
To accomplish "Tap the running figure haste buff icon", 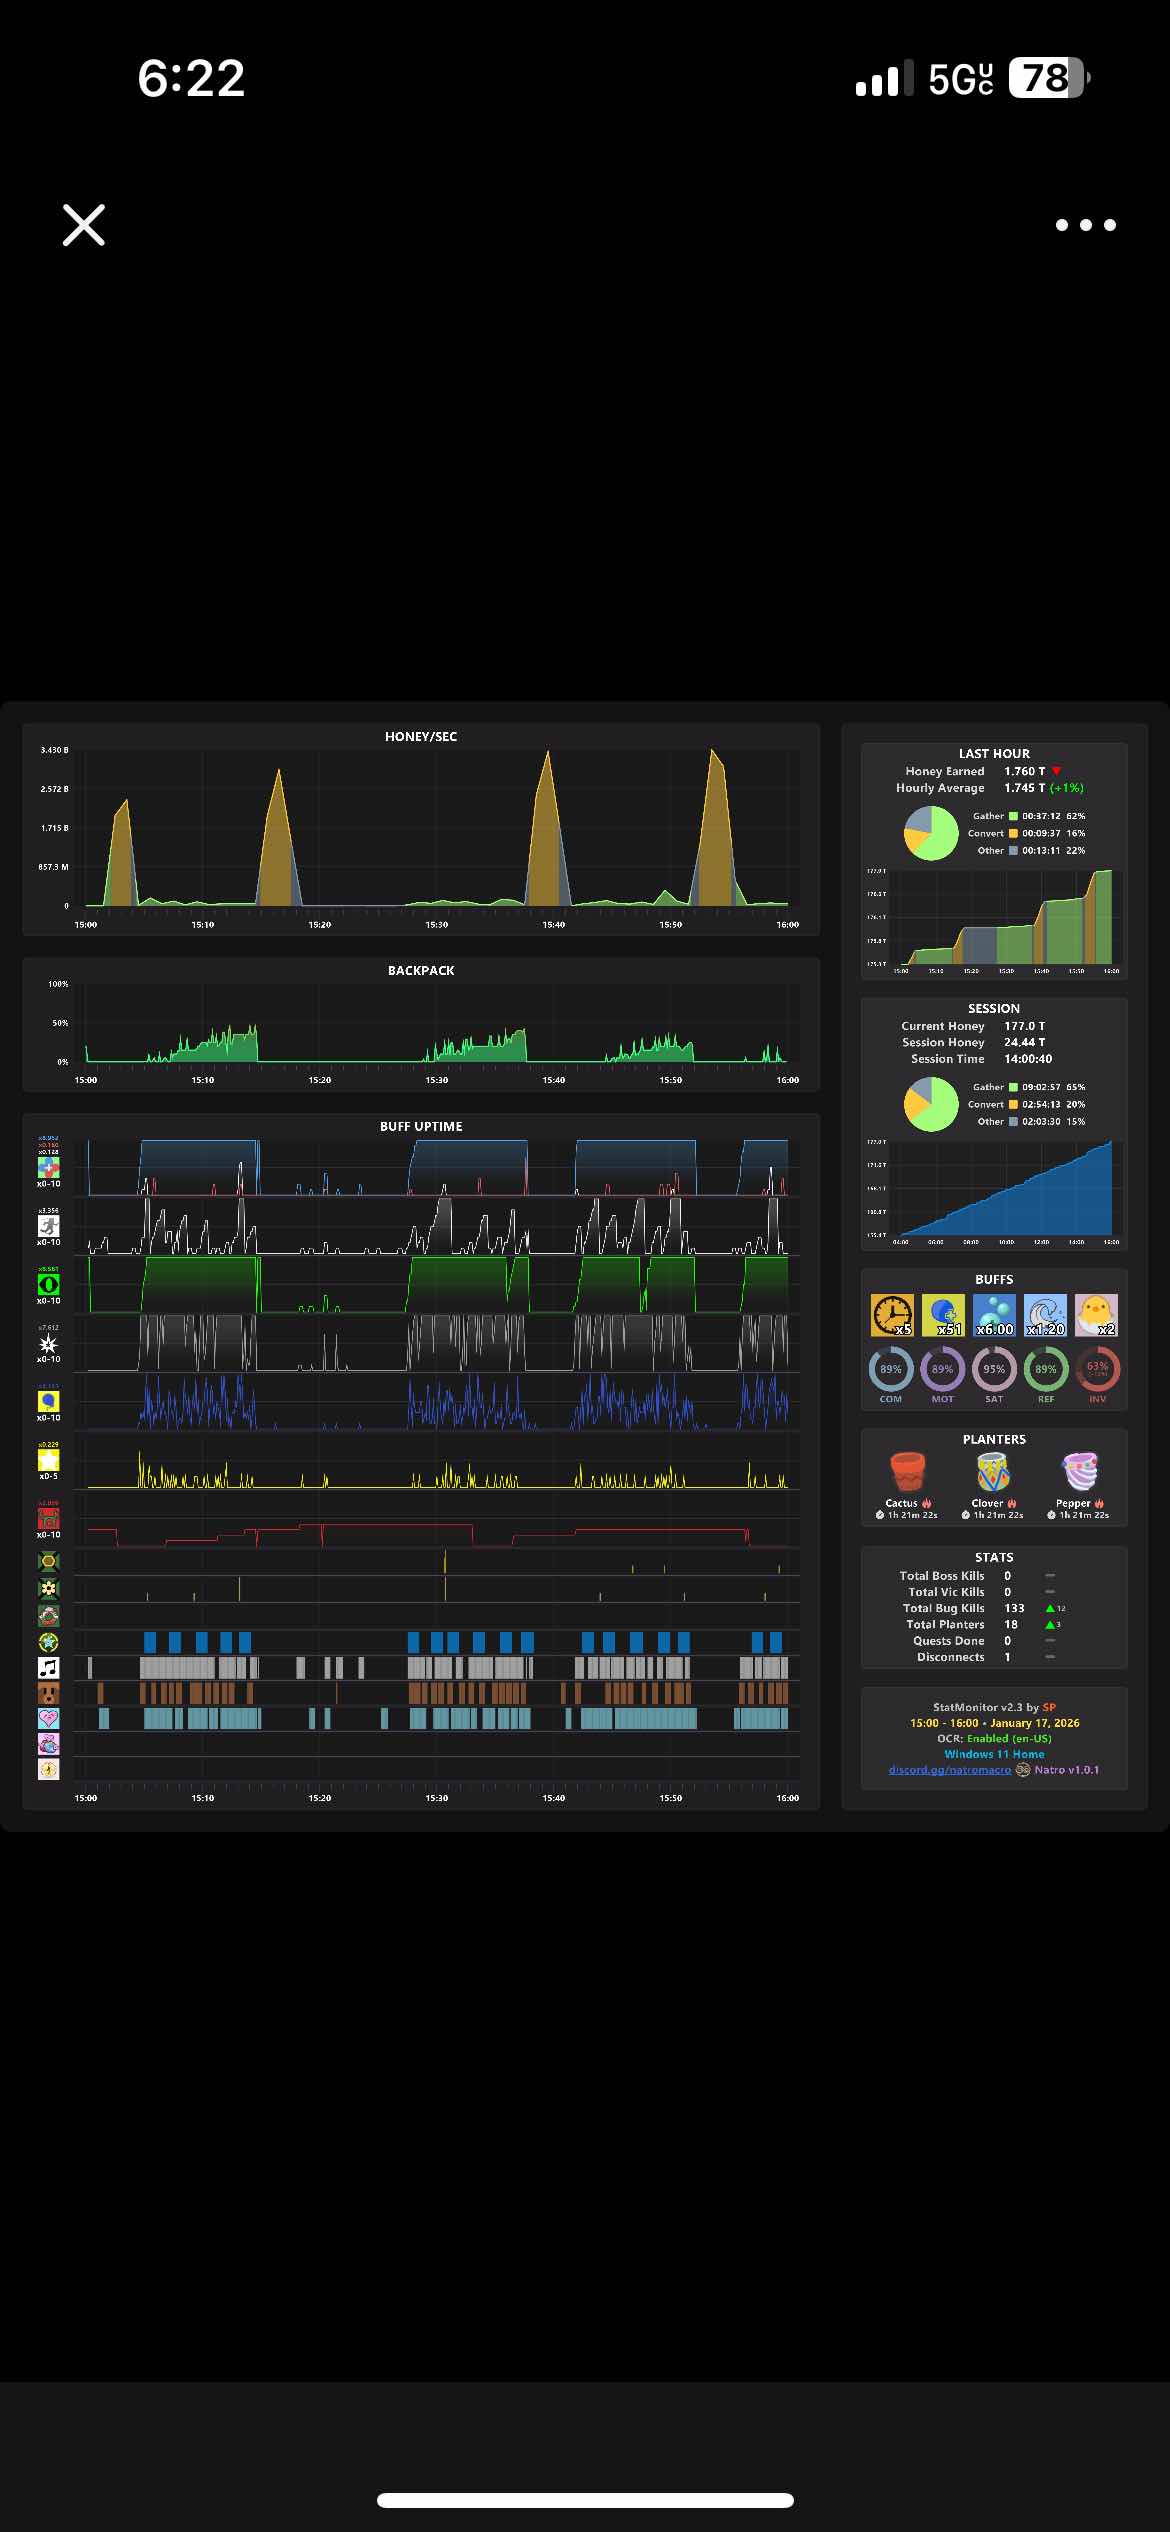I will [x=48, y=1226].
